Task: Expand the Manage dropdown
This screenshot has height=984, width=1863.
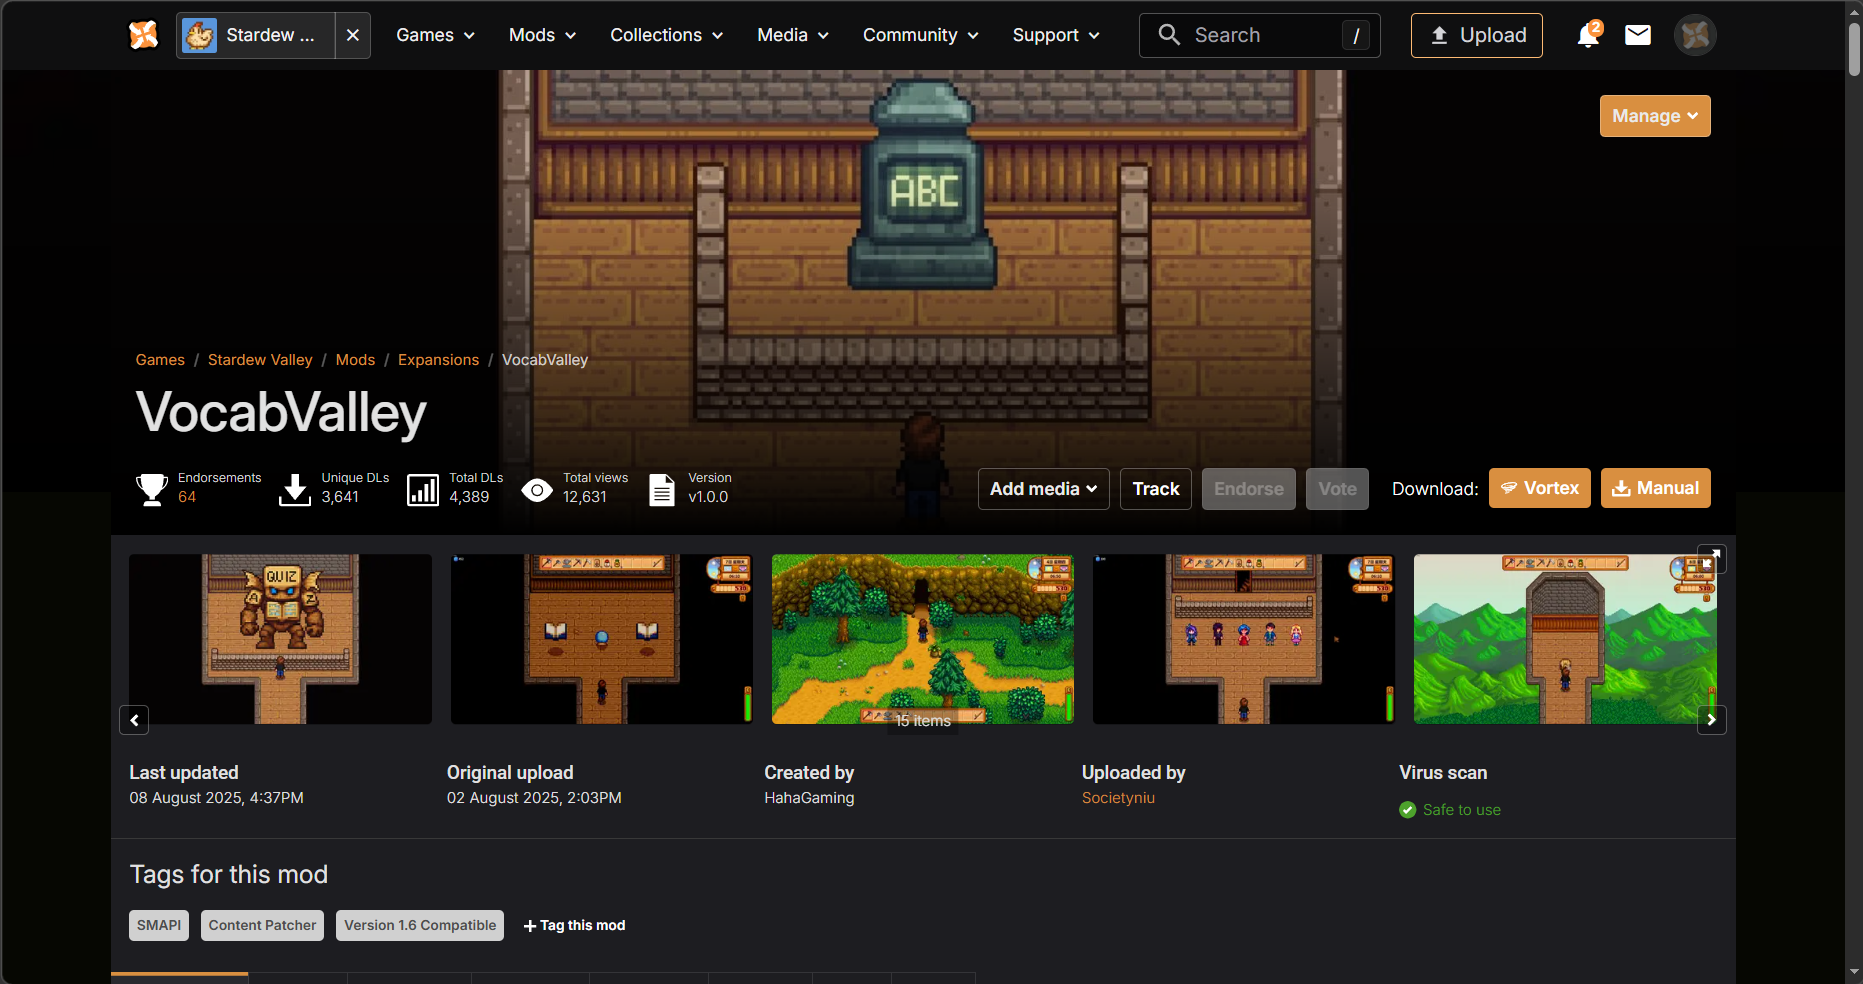Action: pyautogui.click(x=1654, y=116)
